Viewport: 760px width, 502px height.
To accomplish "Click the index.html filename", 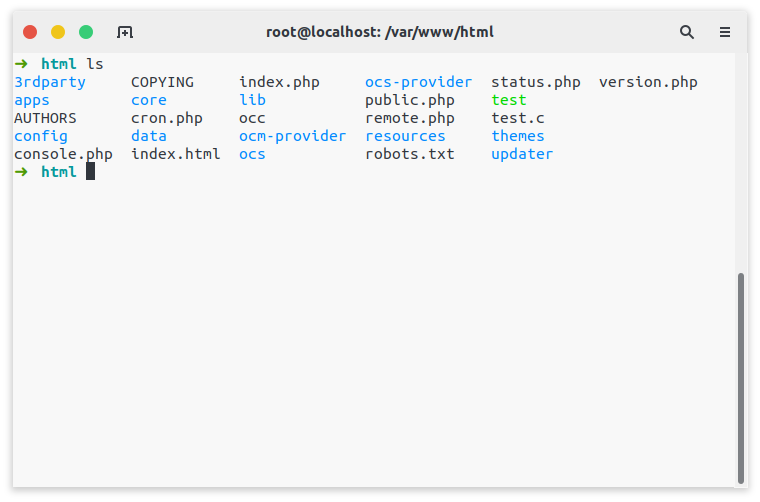I will point(175,154).
